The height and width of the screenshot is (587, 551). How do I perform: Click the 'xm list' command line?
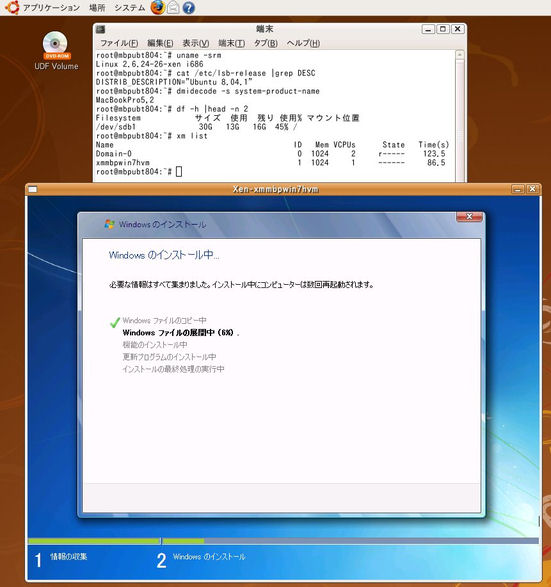(x=152, y=136)
